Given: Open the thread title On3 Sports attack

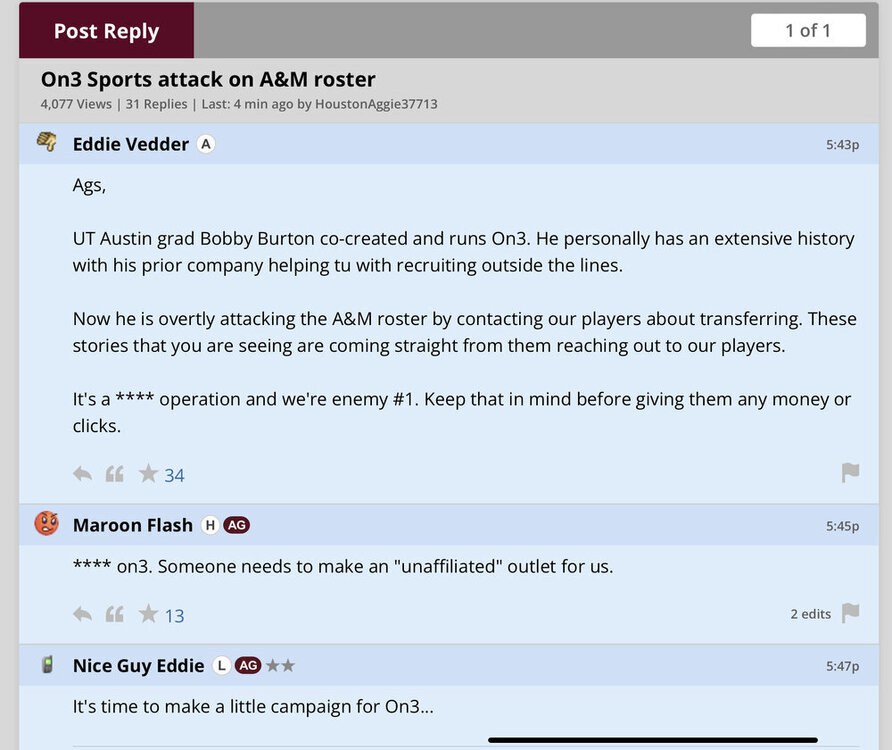Looking at the screenshot, I should click(208, 79).
